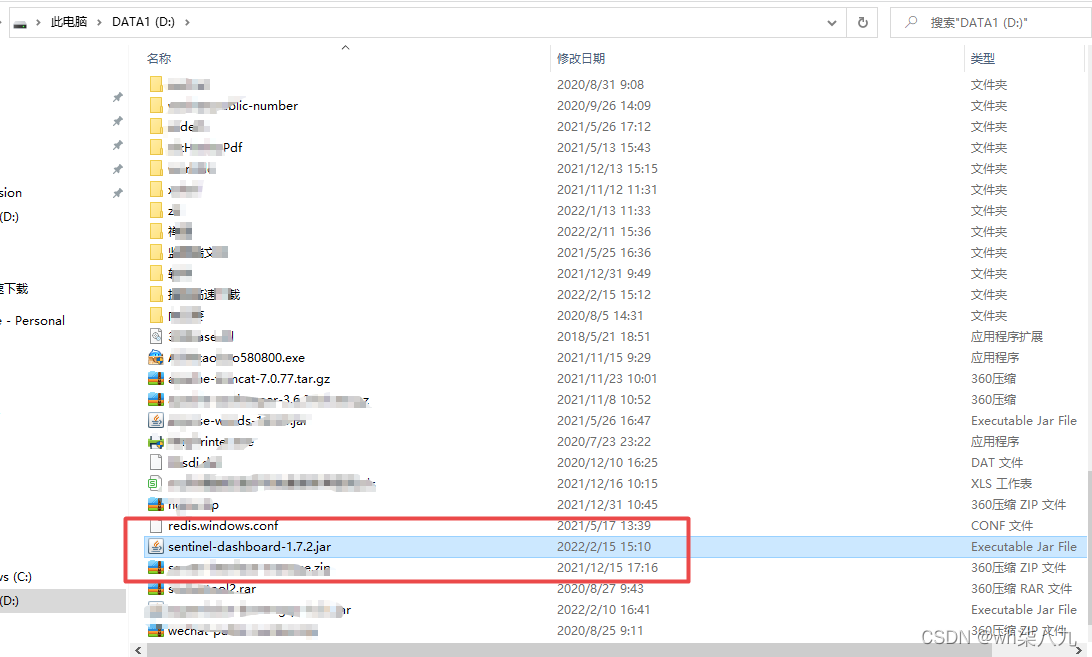Click the DLL file icon dated 2018/5/21
The height and width of the screenshot is (657, 1092).
coord(156,337)
